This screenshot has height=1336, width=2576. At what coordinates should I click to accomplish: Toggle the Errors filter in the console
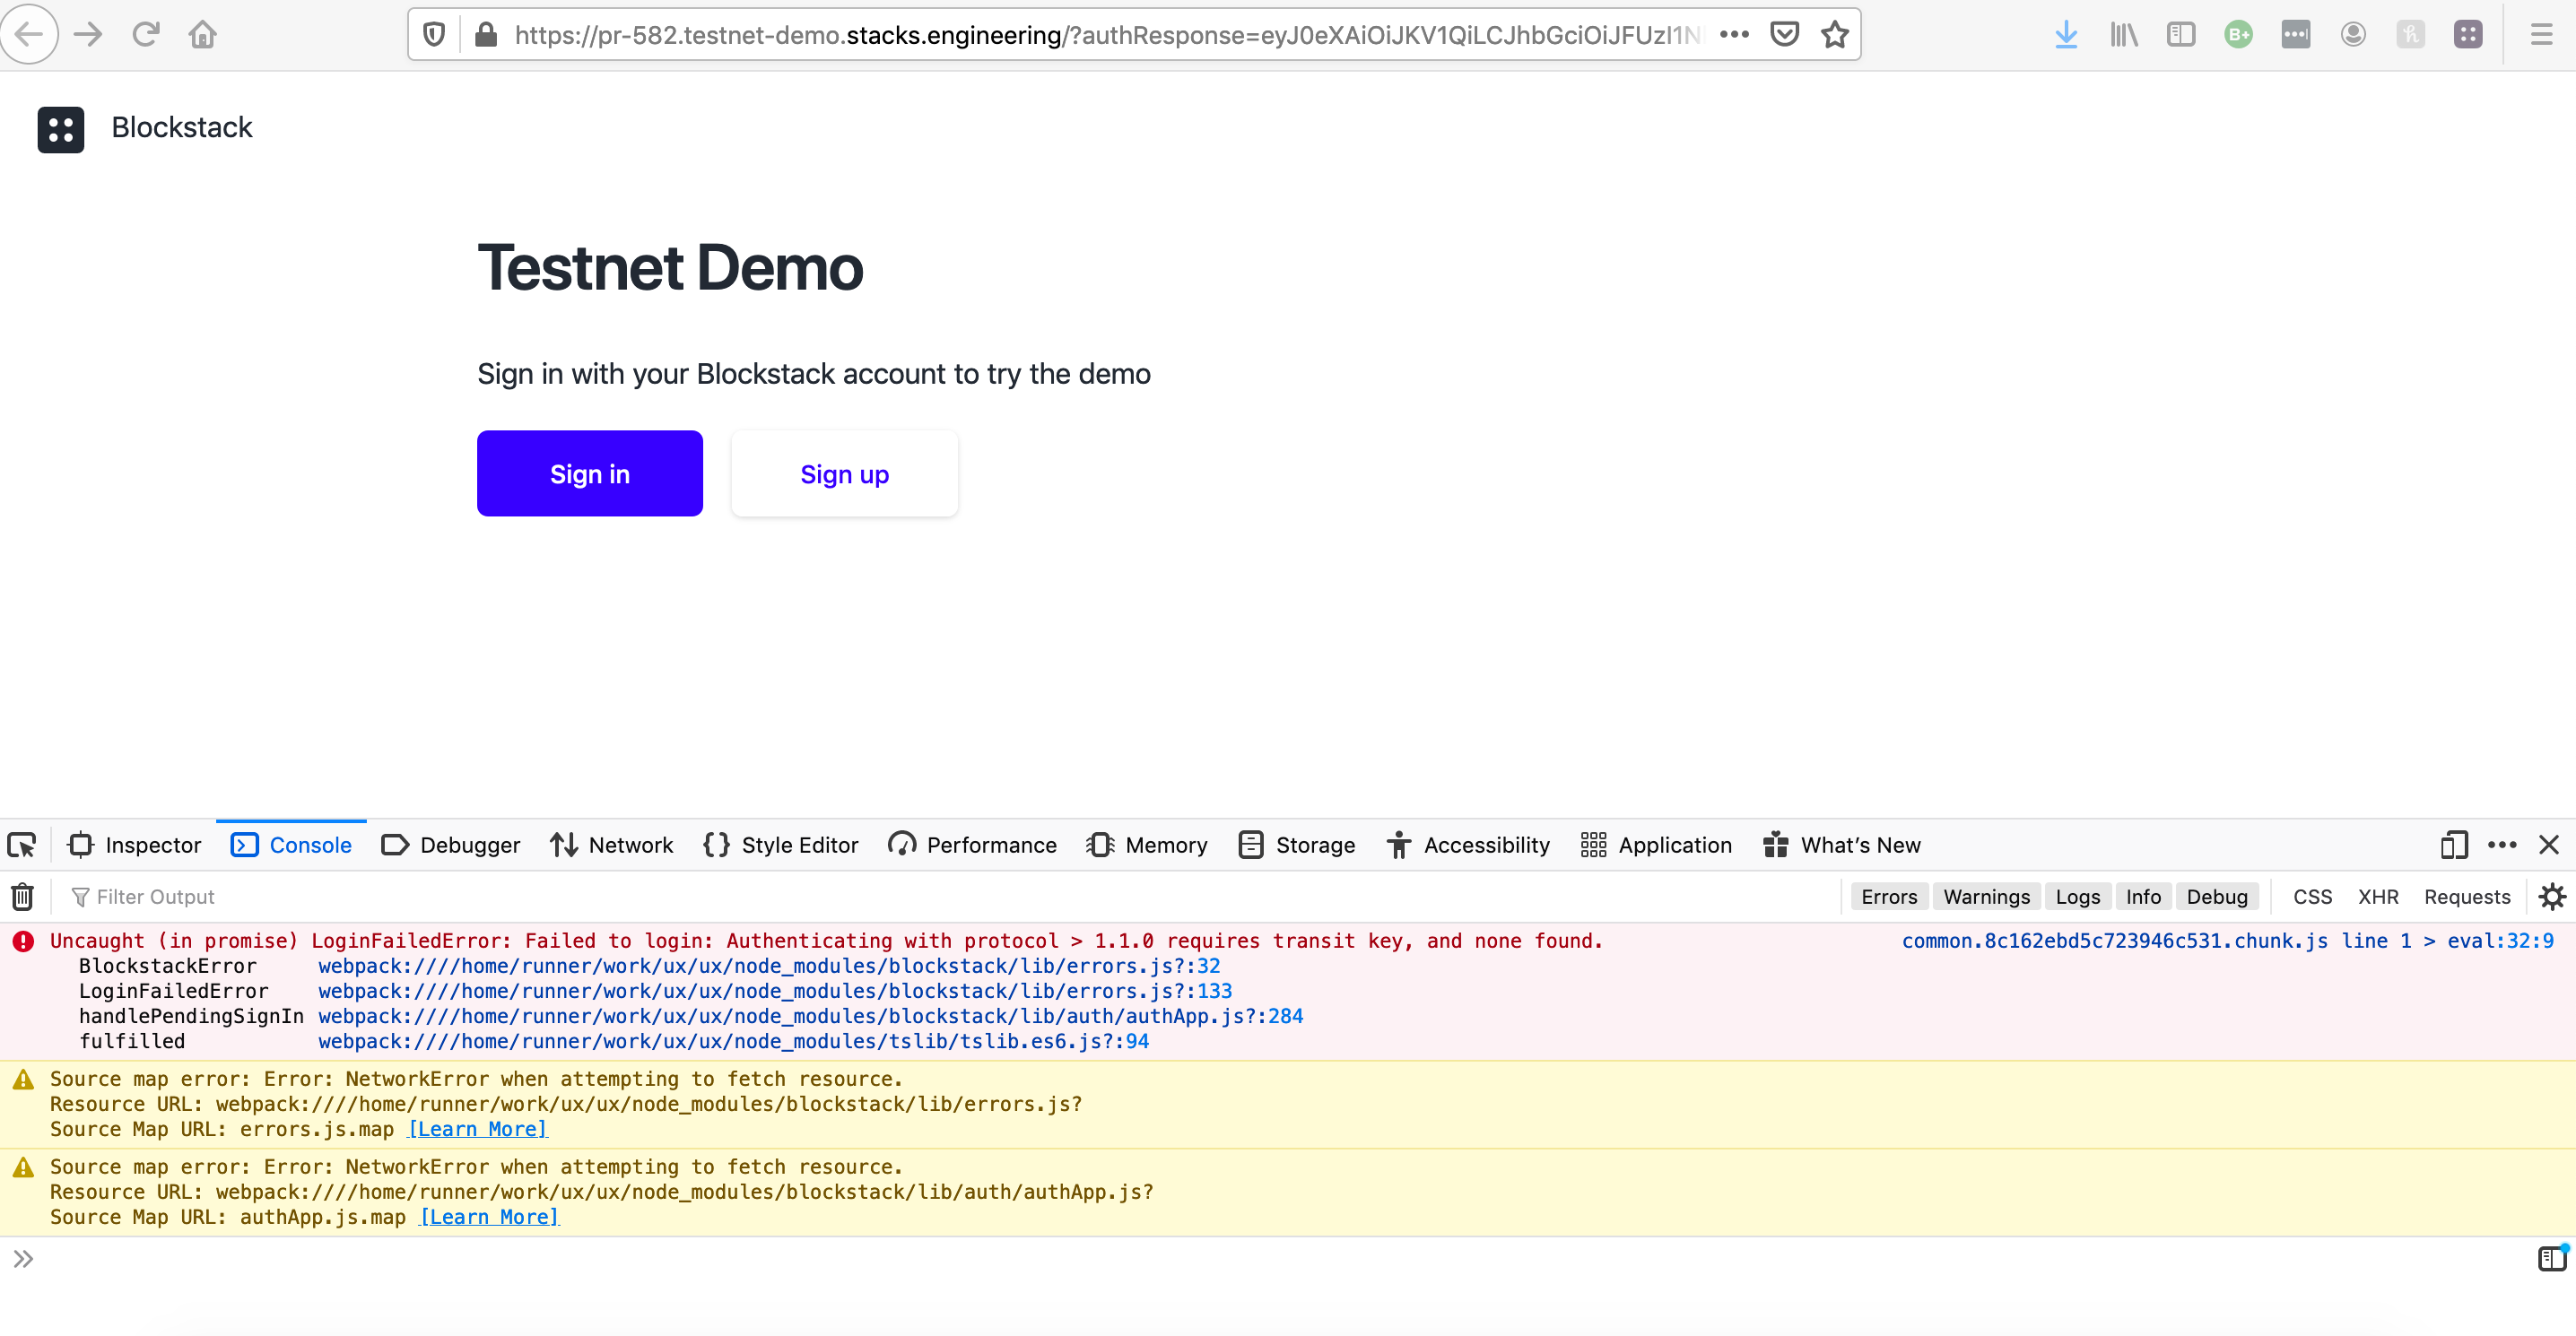[1889, 896]
